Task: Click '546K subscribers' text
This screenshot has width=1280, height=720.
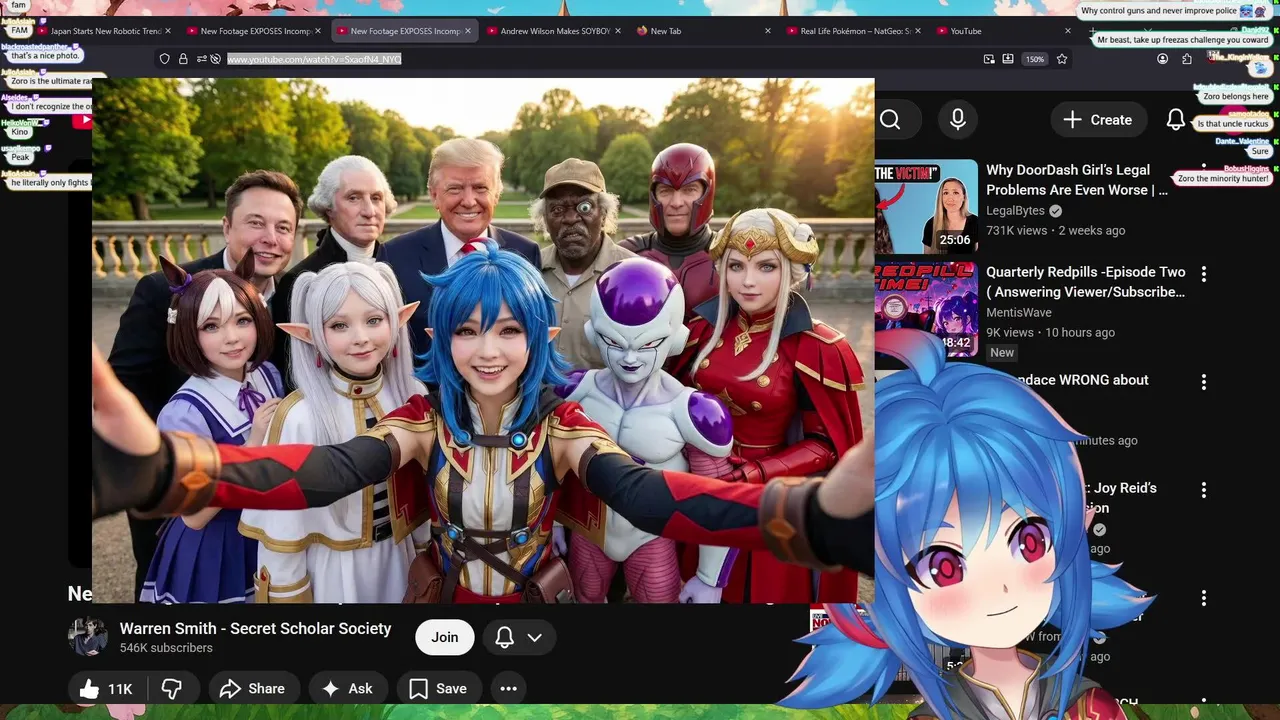Action: (x=166, y=648)
